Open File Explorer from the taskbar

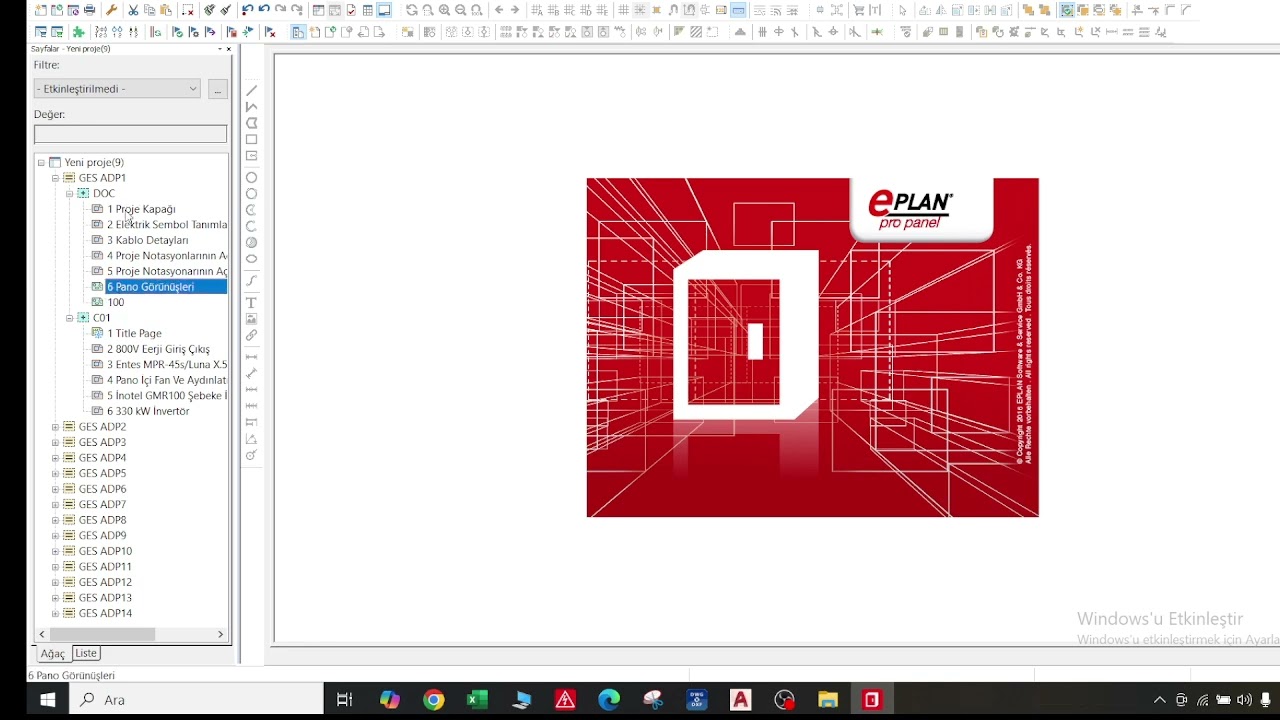pyautogui.click(x=828, y=700)
